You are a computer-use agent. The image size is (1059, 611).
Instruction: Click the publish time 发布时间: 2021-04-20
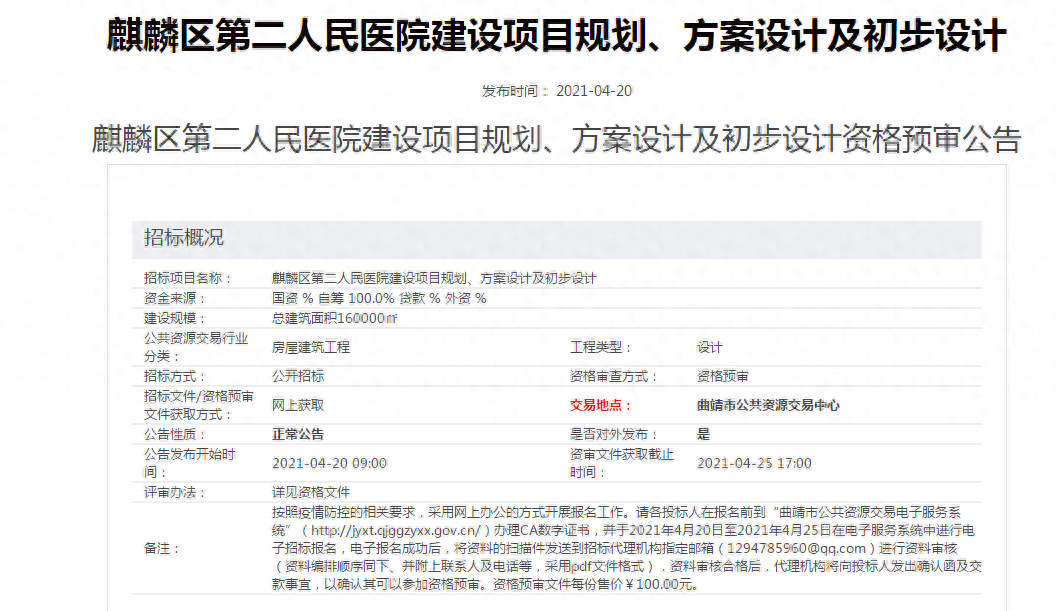tap(557, 91)
